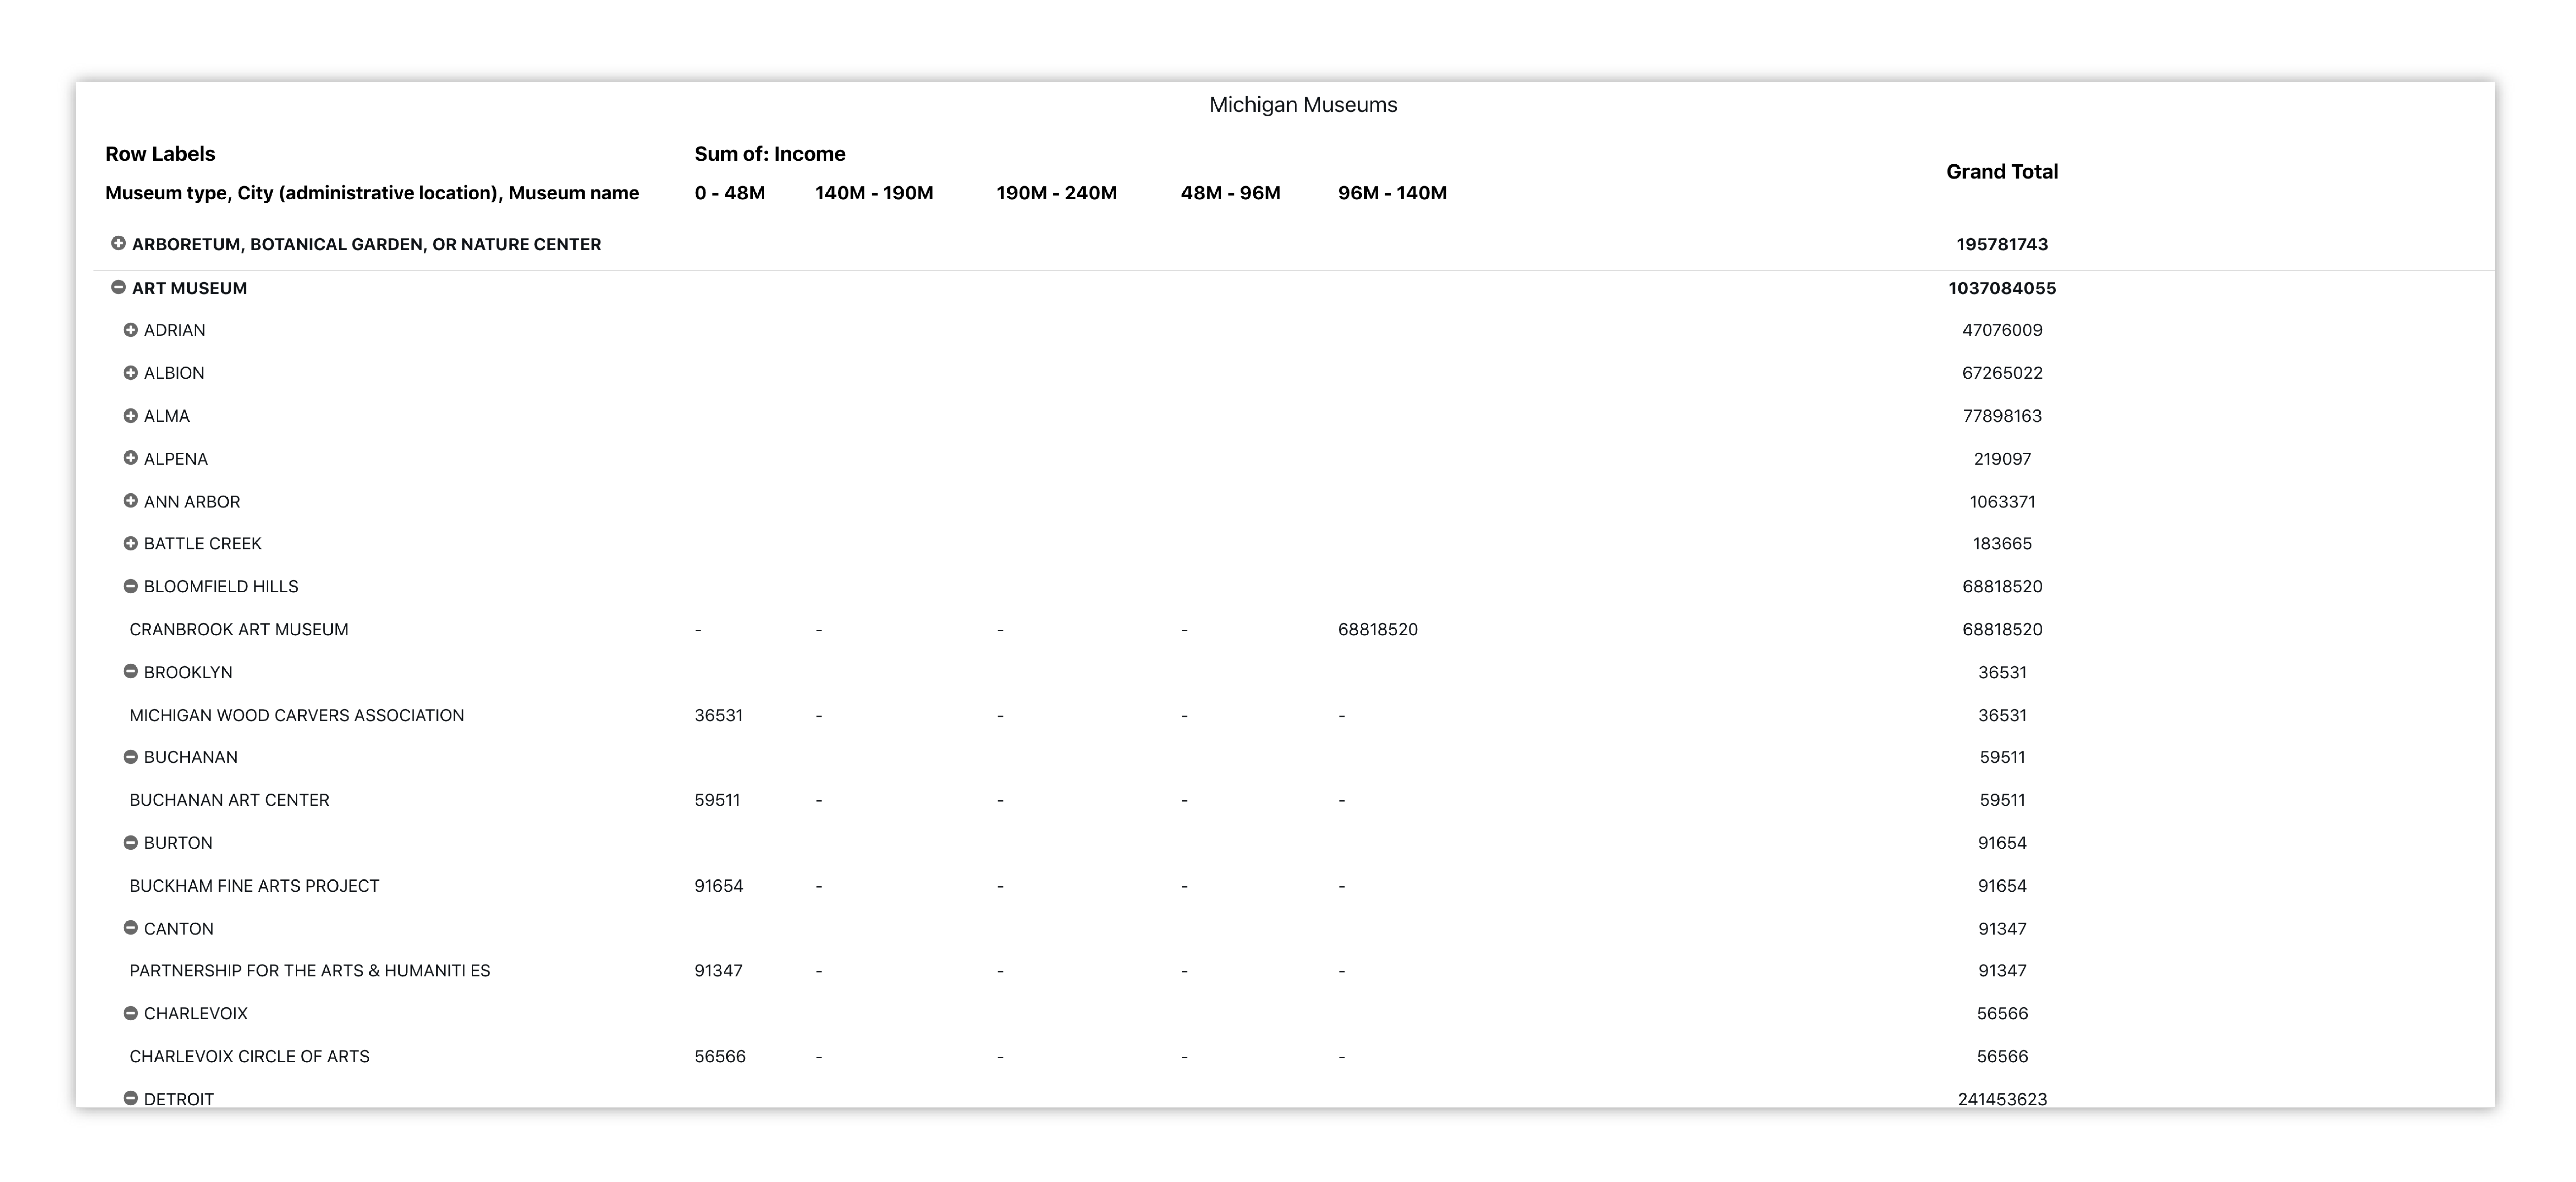
Task: Click ALBION's grand total 67265022
Action: (2002, 373)
